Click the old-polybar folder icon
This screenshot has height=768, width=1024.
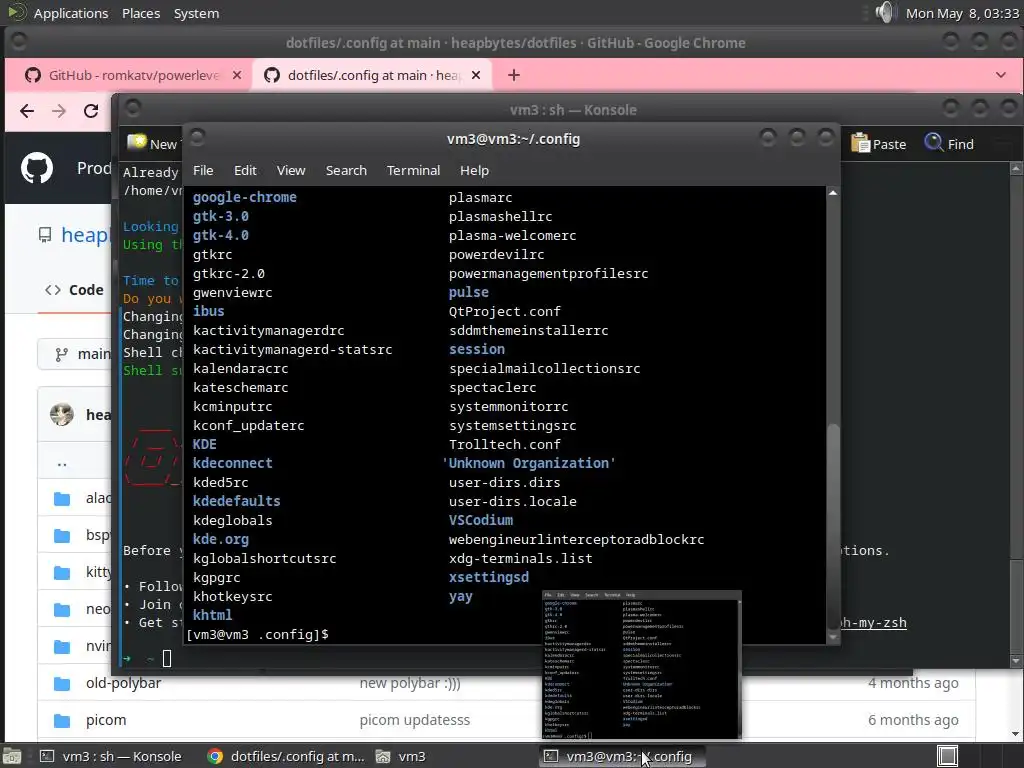click(x=62, y=684)
